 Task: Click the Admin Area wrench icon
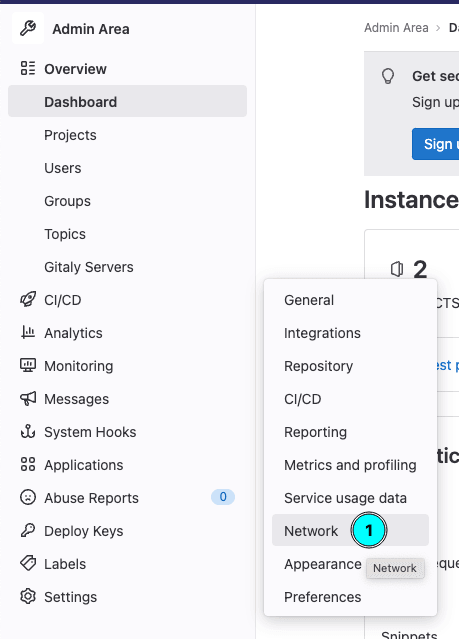pyautogui.click(x=28, y=28)
